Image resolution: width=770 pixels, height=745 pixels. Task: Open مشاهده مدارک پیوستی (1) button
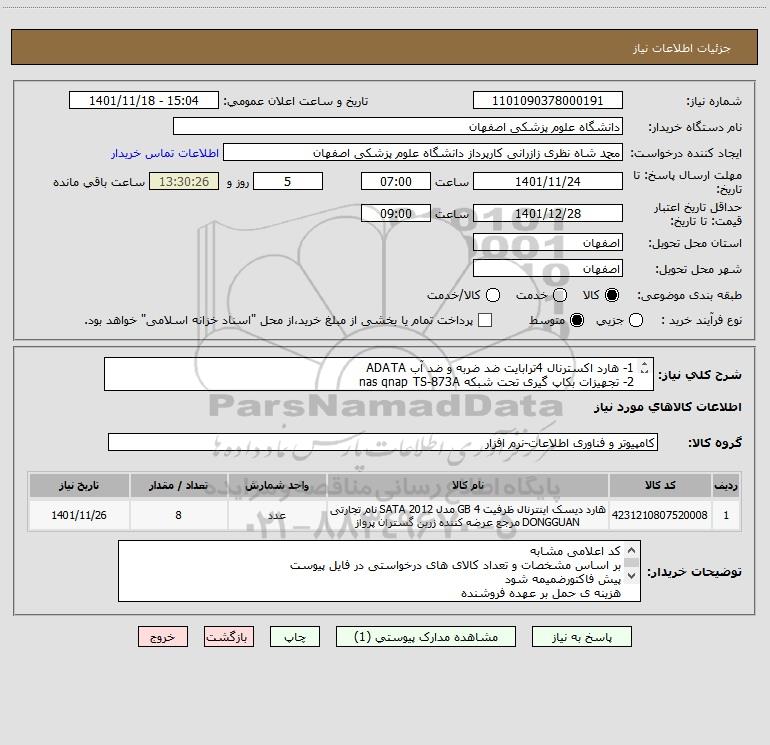[x=426, y=637]
